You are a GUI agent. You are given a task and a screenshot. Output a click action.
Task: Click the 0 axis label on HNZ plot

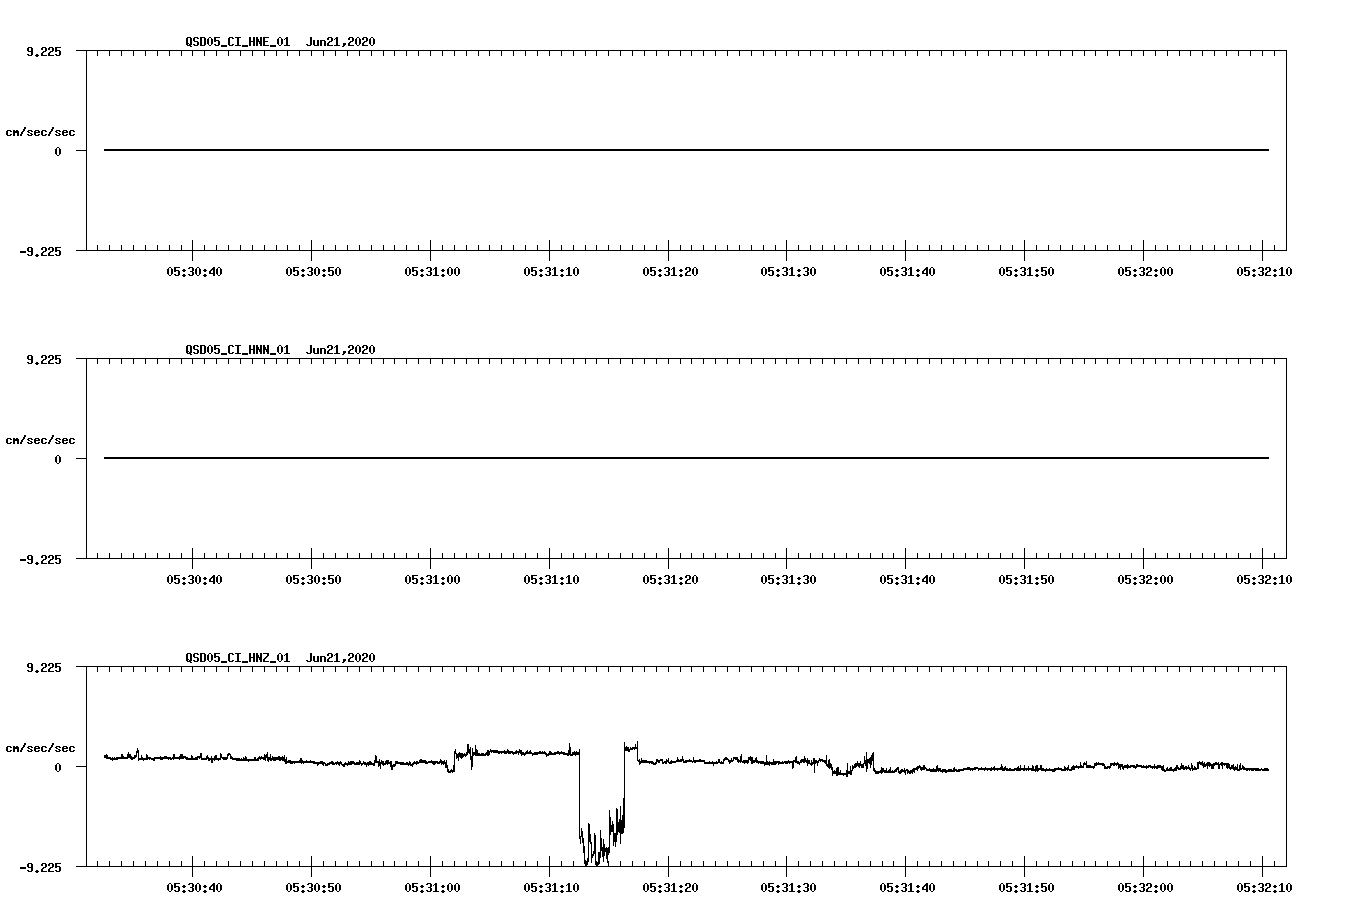coord(58,767)
